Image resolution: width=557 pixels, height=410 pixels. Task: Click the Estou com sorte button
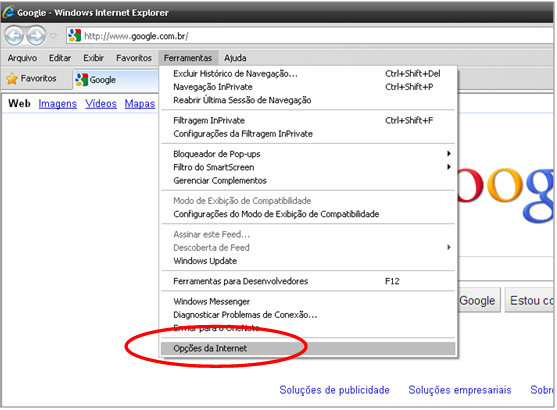pyautogui.click(x=530, y=301)
